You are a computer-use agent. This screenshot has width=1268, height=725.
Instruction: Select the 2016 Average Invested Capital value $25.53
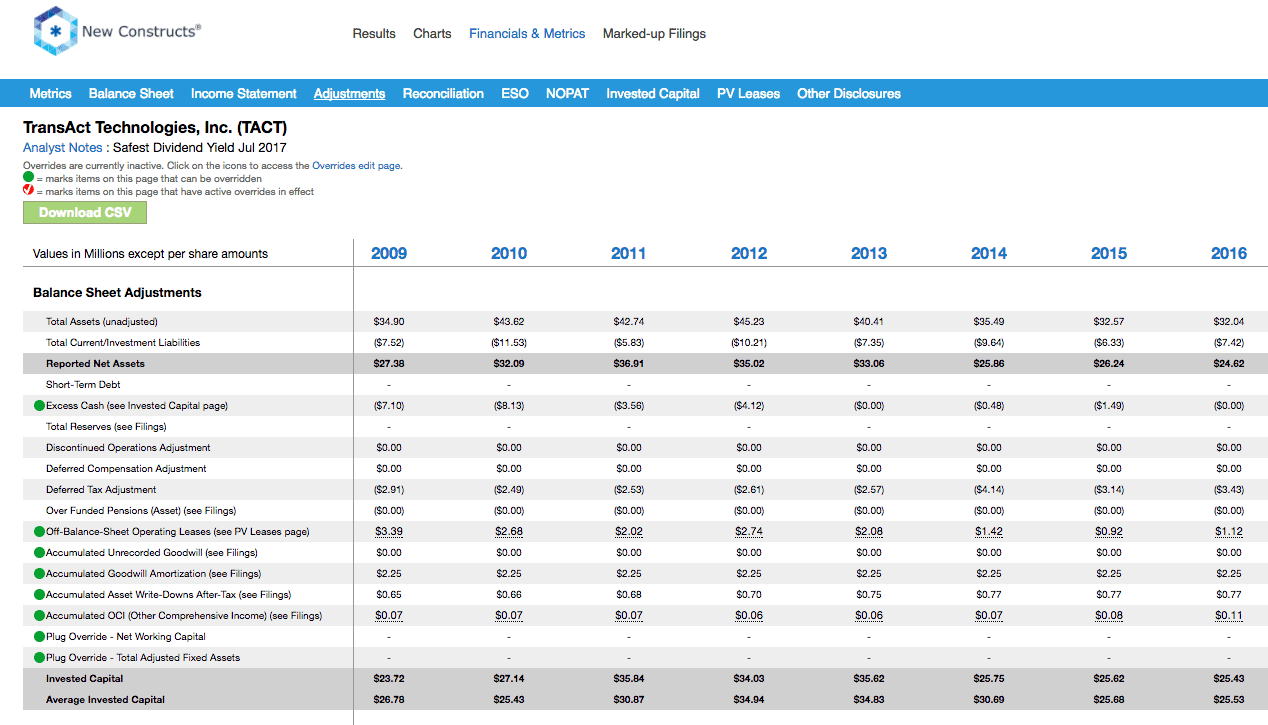click(1229, 700)
